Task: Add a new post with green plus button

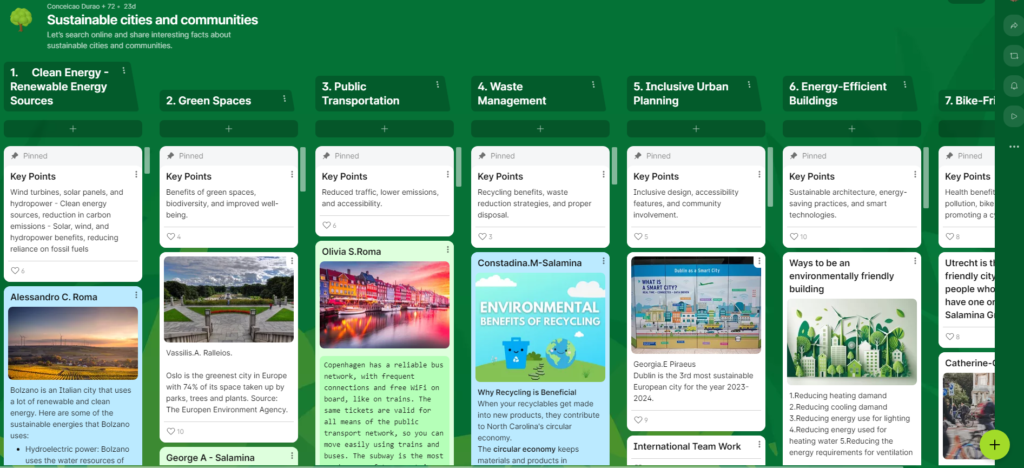Action: click(994, 442)
